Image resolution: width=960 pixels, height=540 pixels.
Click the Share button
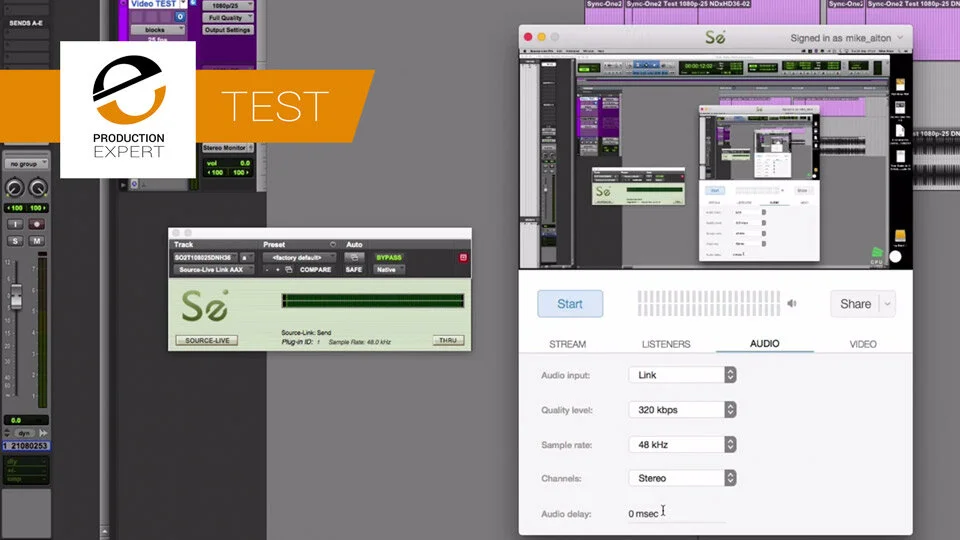coord(855,304)
